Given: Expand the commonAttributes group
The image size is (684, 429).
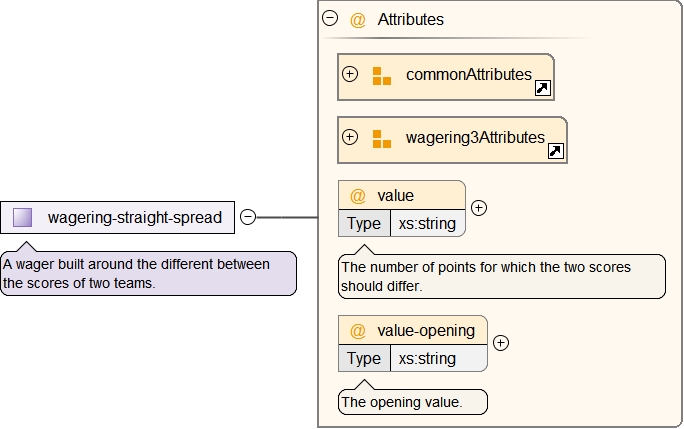Looking at the screenshot, I should click(350, 74).
